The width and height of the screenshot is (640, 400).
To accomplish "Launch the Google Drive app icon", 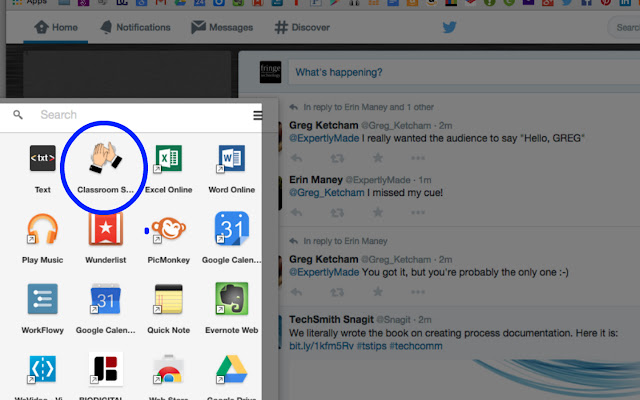I will coord(231,369).
